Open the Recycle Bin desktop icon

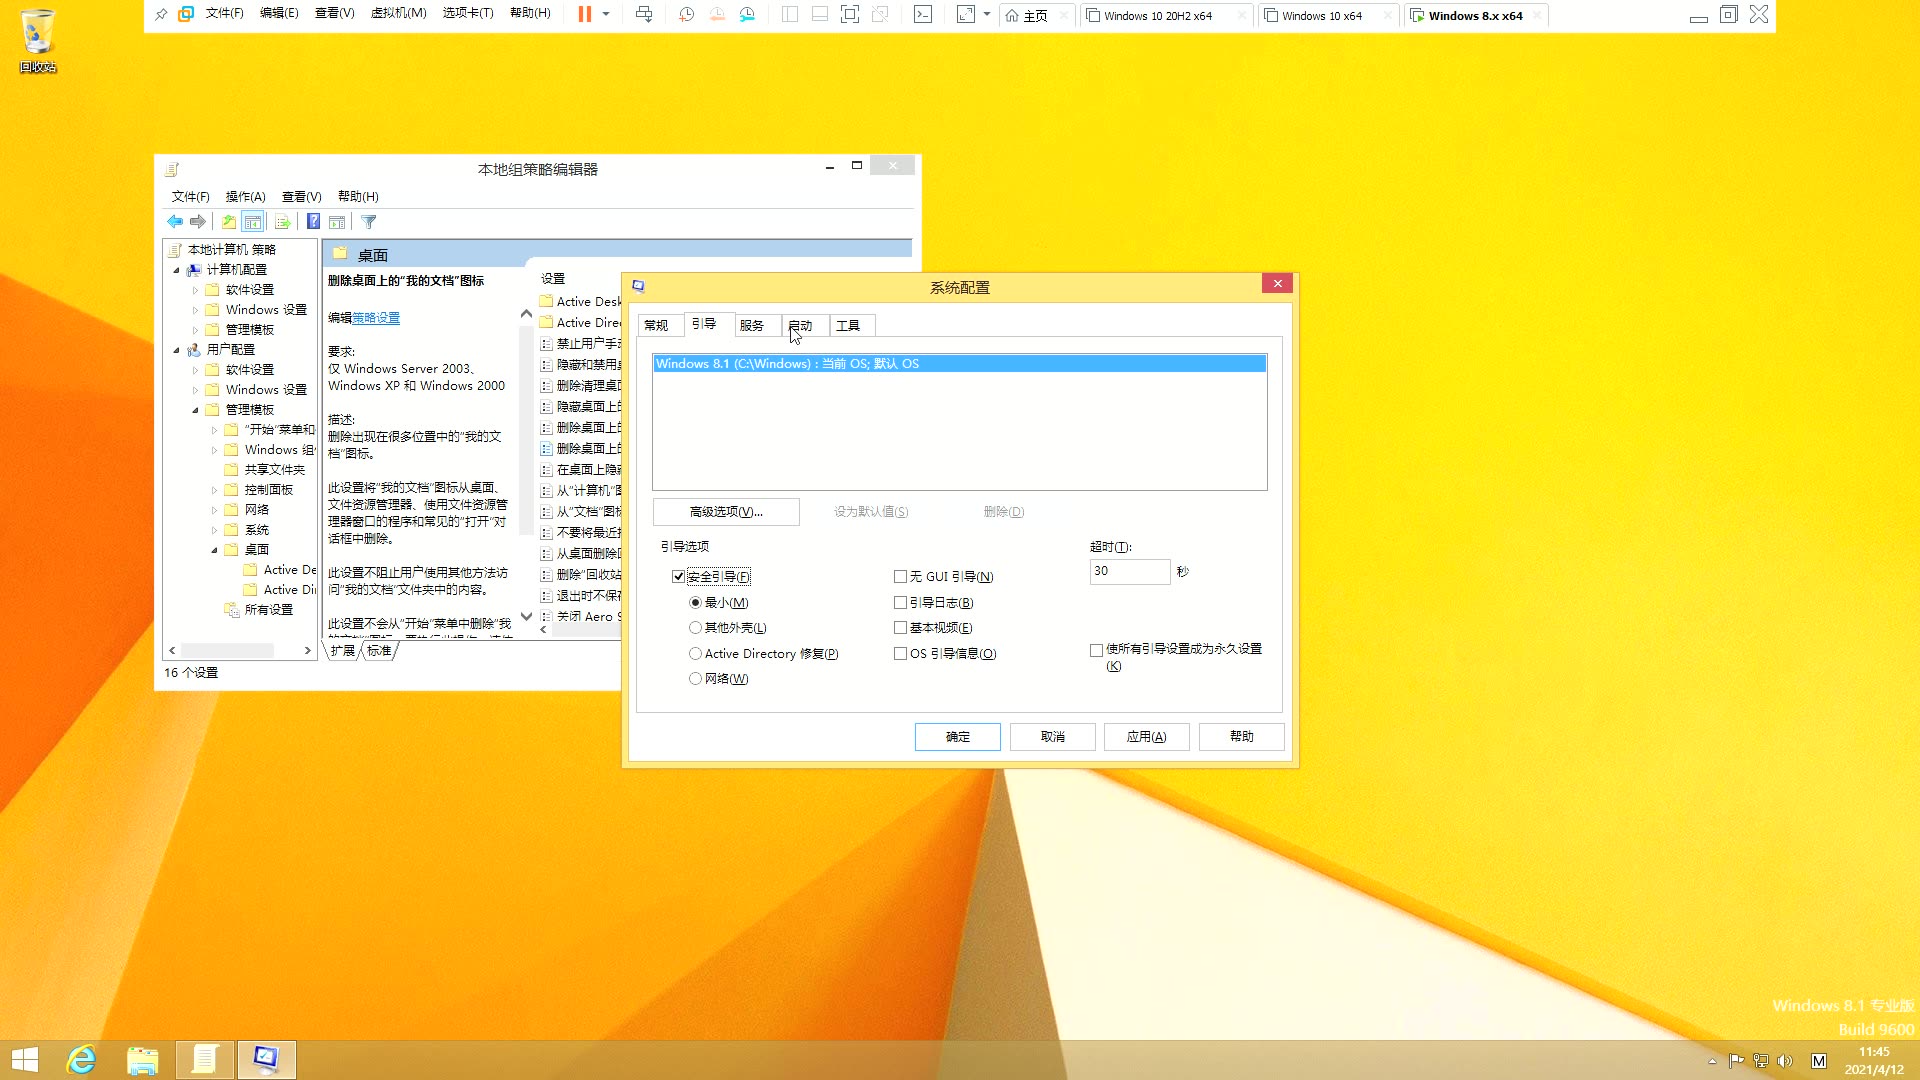click(38, 40)
